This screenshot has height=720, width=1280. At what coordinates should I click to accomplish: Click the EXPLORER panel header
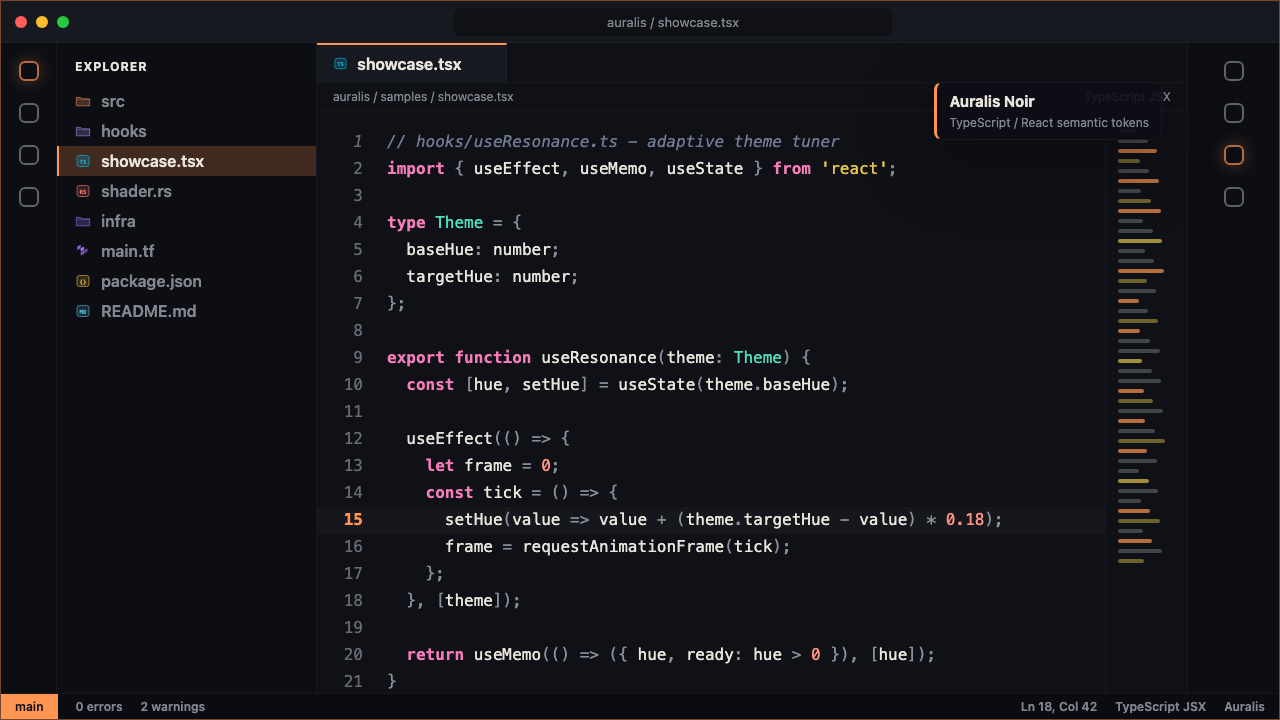111,67
